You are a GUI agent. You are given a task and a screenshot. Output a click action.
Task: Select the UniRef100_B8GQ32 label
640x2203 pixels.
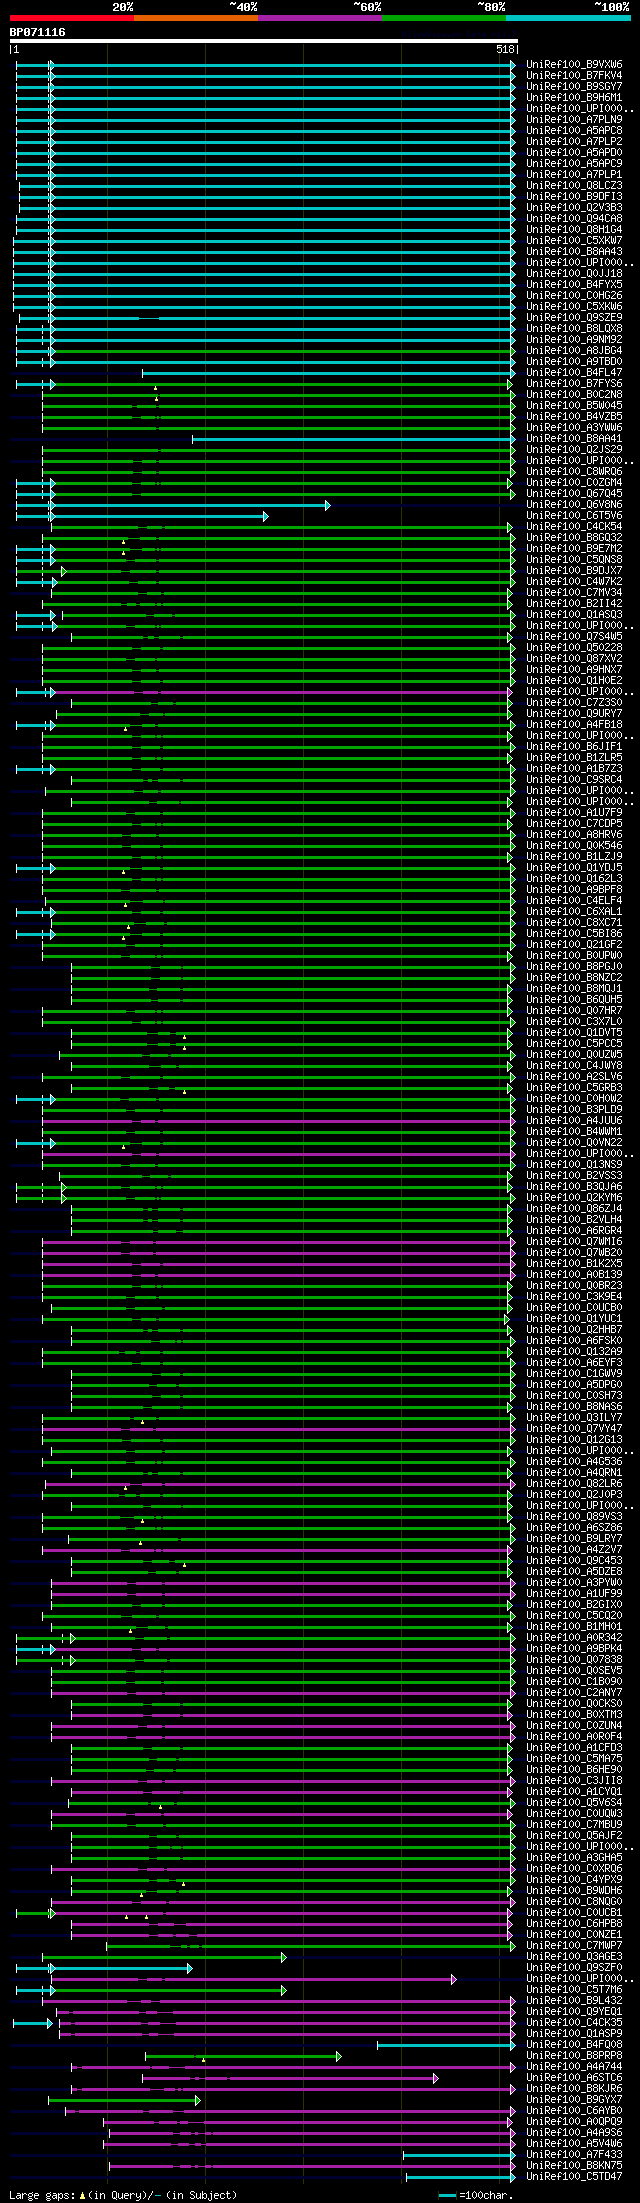574,538
